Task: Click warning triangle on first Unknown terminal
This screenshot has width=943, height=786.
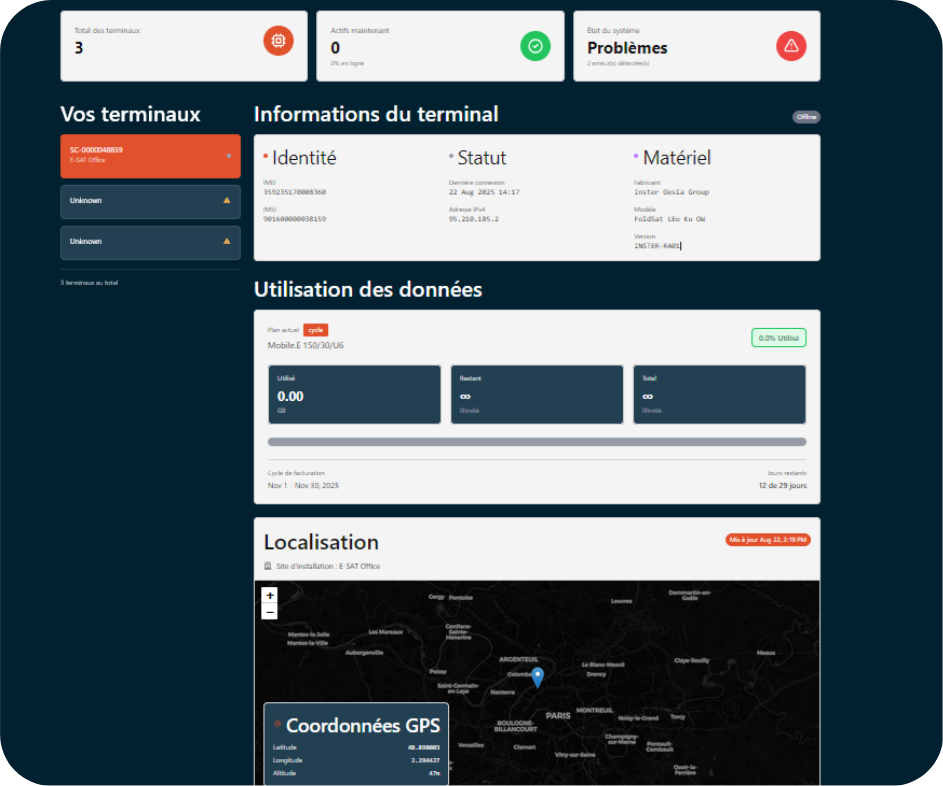Action: pyautogui.click(x=227, y=201)
